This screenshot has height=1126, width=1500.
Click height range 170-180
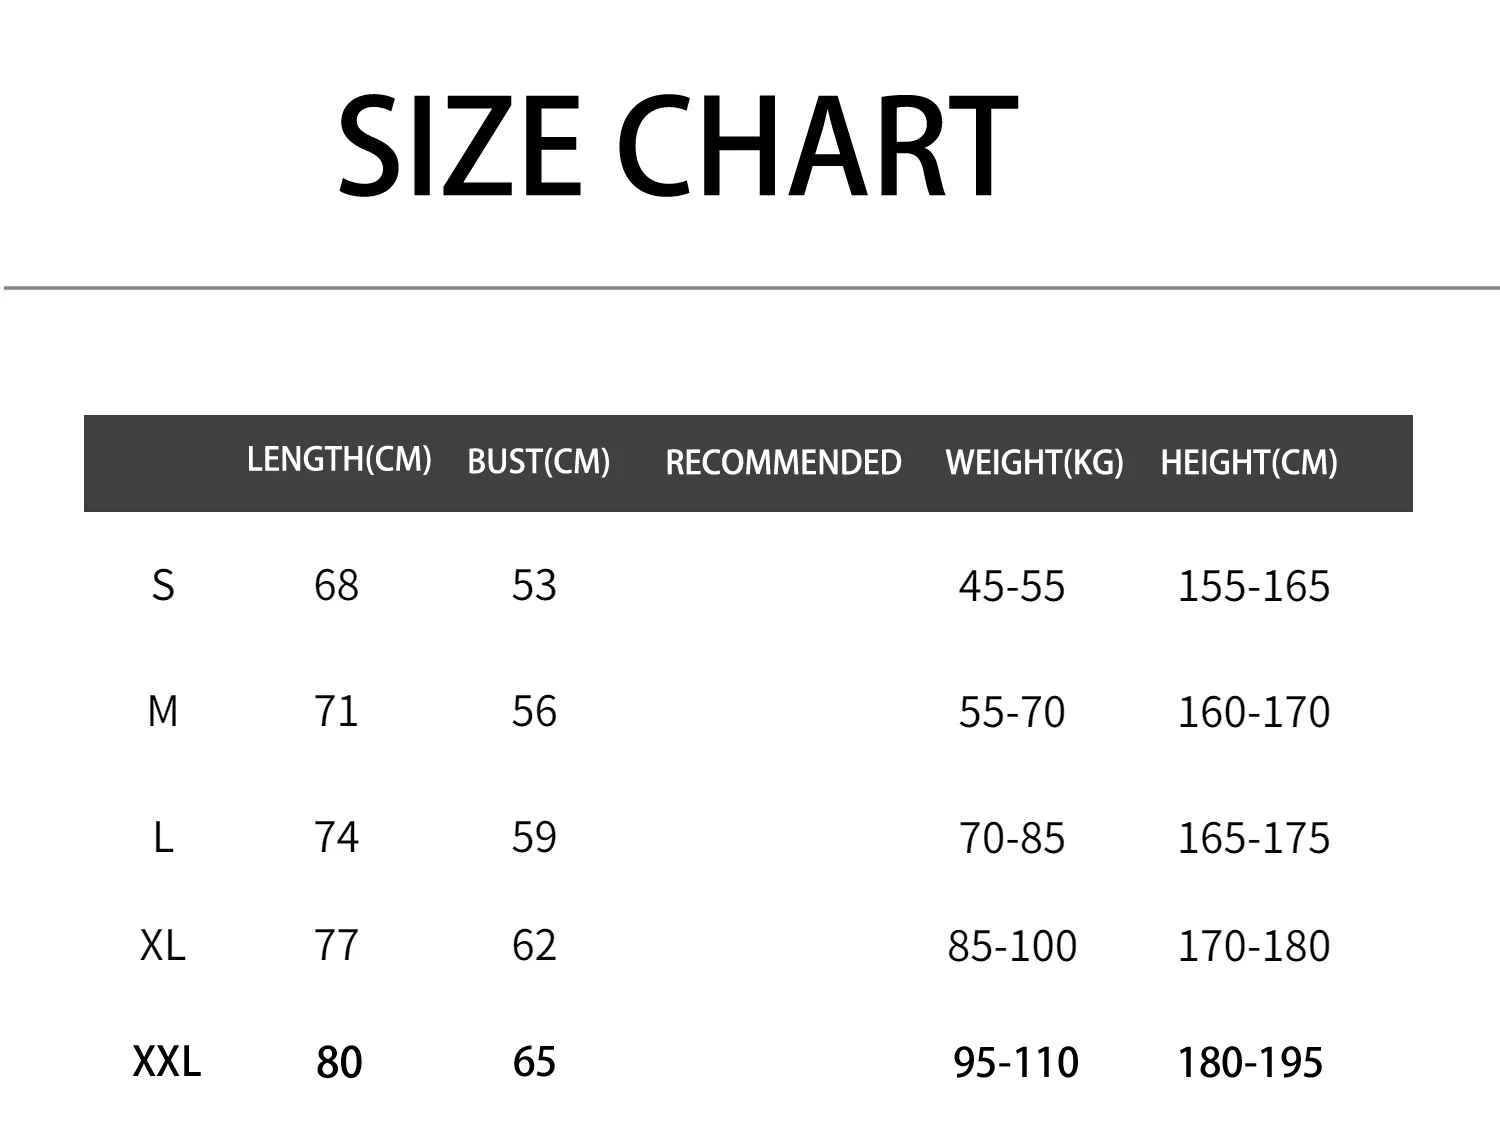(1254, 946)
